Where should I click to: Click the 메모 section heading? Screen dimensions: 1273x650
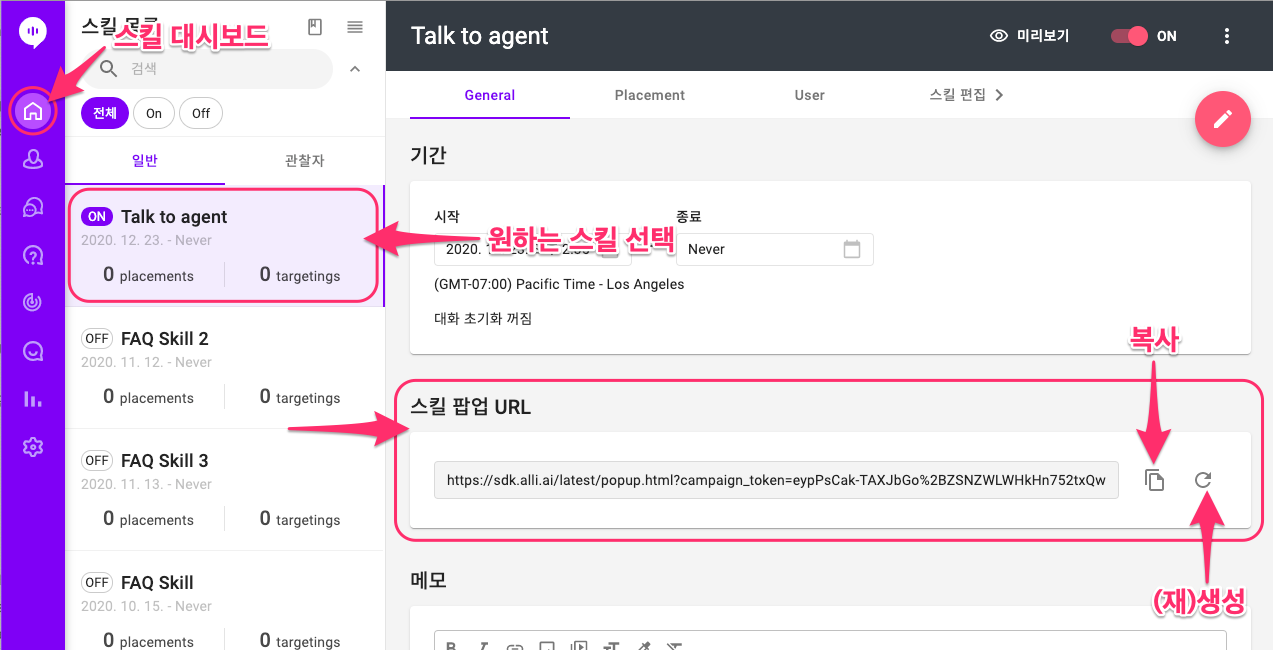pos(428,580)
